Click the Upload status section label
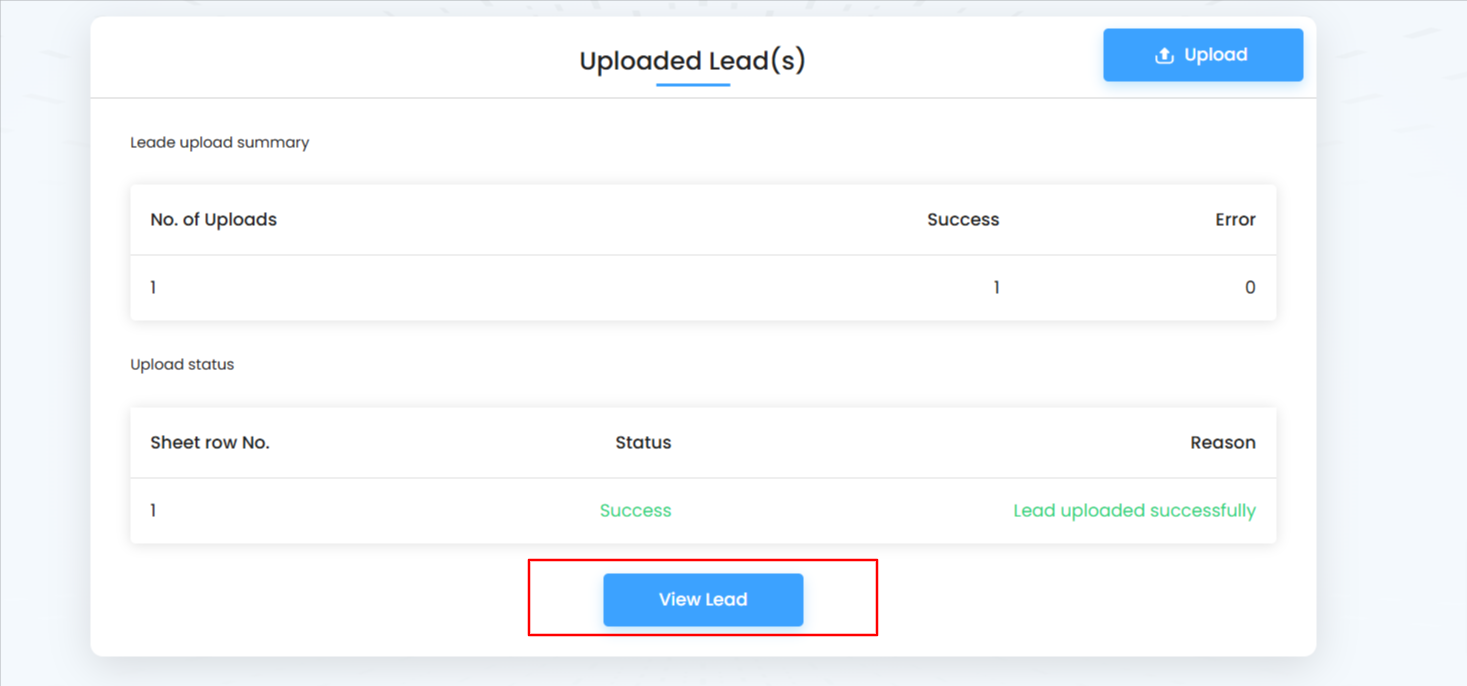 point(182,365)
